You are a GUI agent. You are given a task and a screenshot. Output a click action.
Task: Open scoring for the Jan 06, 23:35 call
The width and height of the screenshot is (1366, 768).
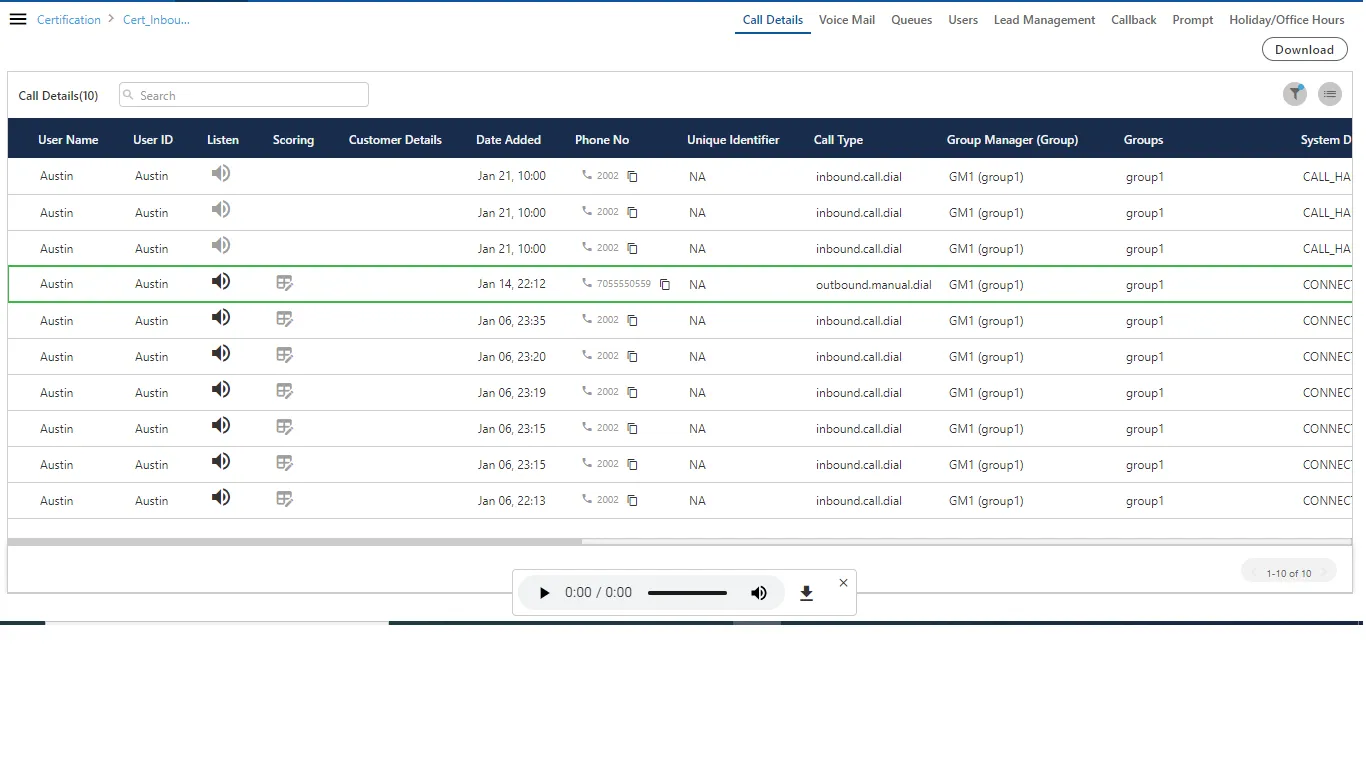285,320
